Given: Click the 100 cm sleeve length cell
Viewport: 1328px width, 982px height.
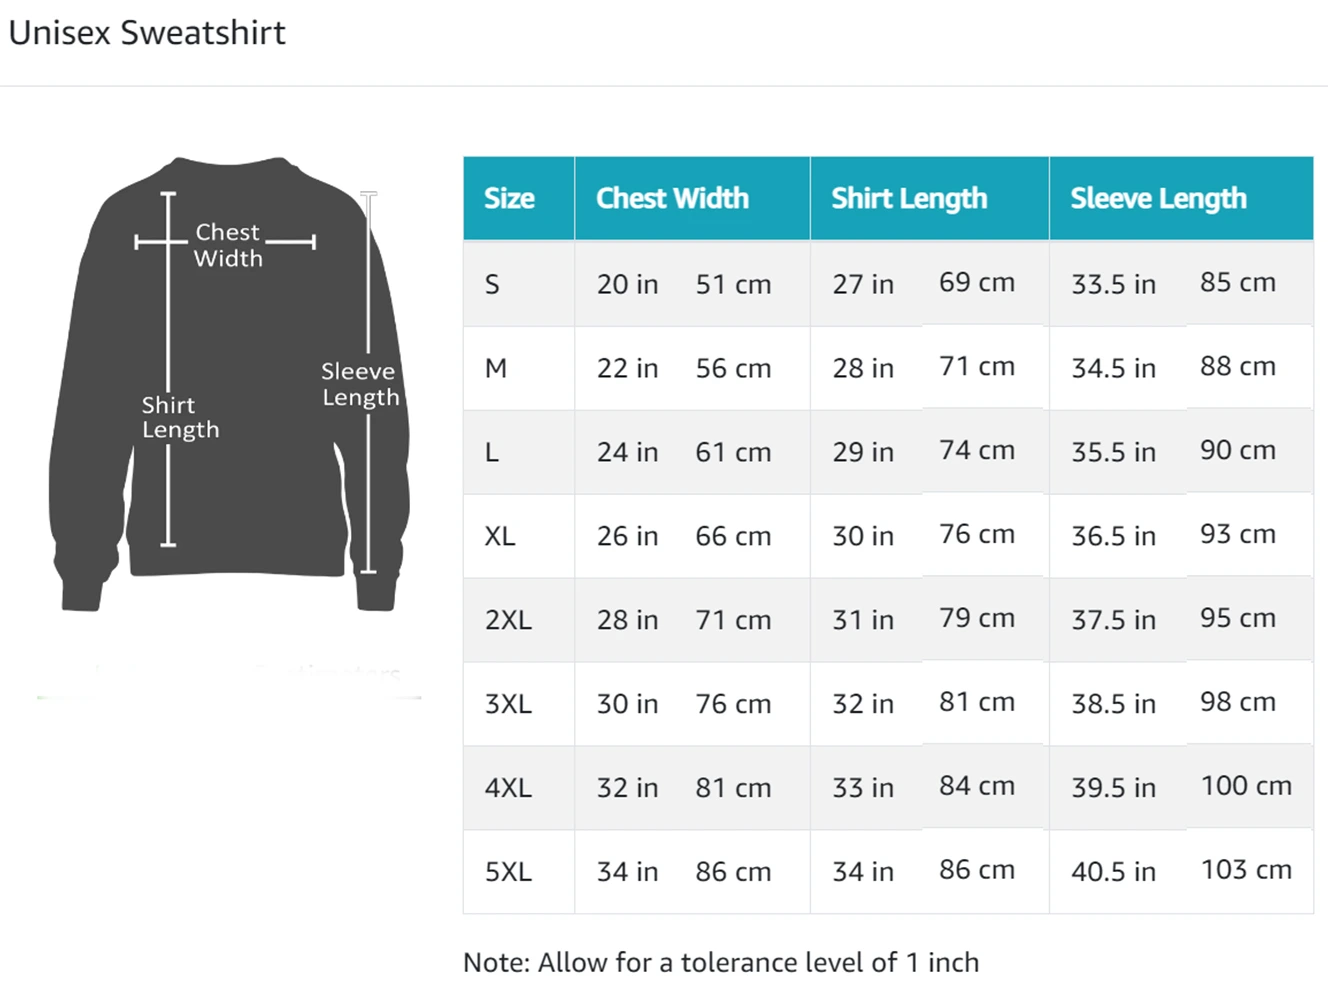Looking at the screenshot, I should [x=1246, y=786].
